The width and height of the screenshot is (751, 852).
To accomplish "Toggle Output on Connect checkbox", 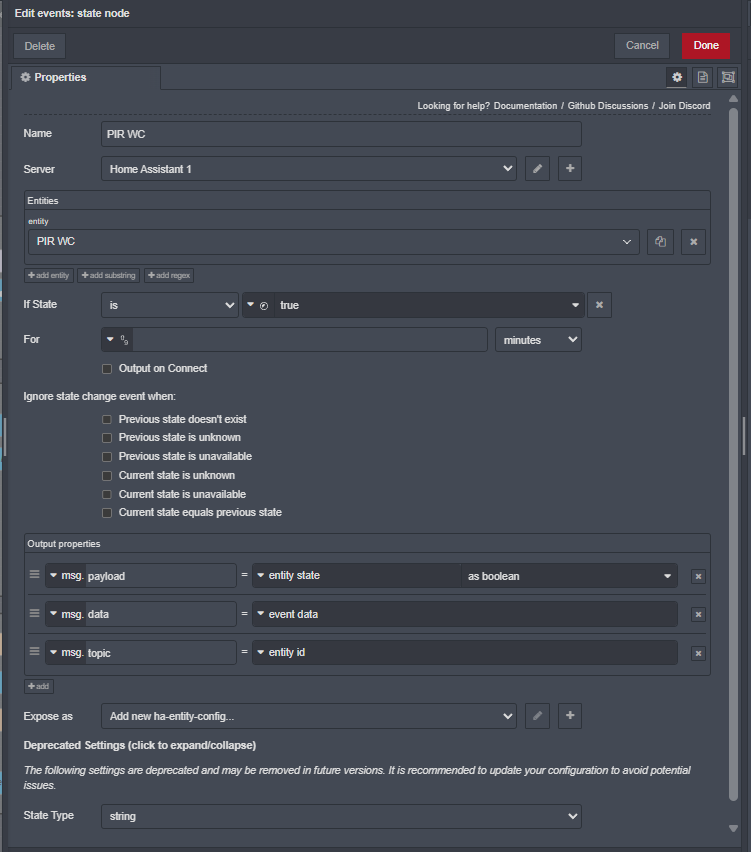I will pyautogui.click(x=107, y=369).
